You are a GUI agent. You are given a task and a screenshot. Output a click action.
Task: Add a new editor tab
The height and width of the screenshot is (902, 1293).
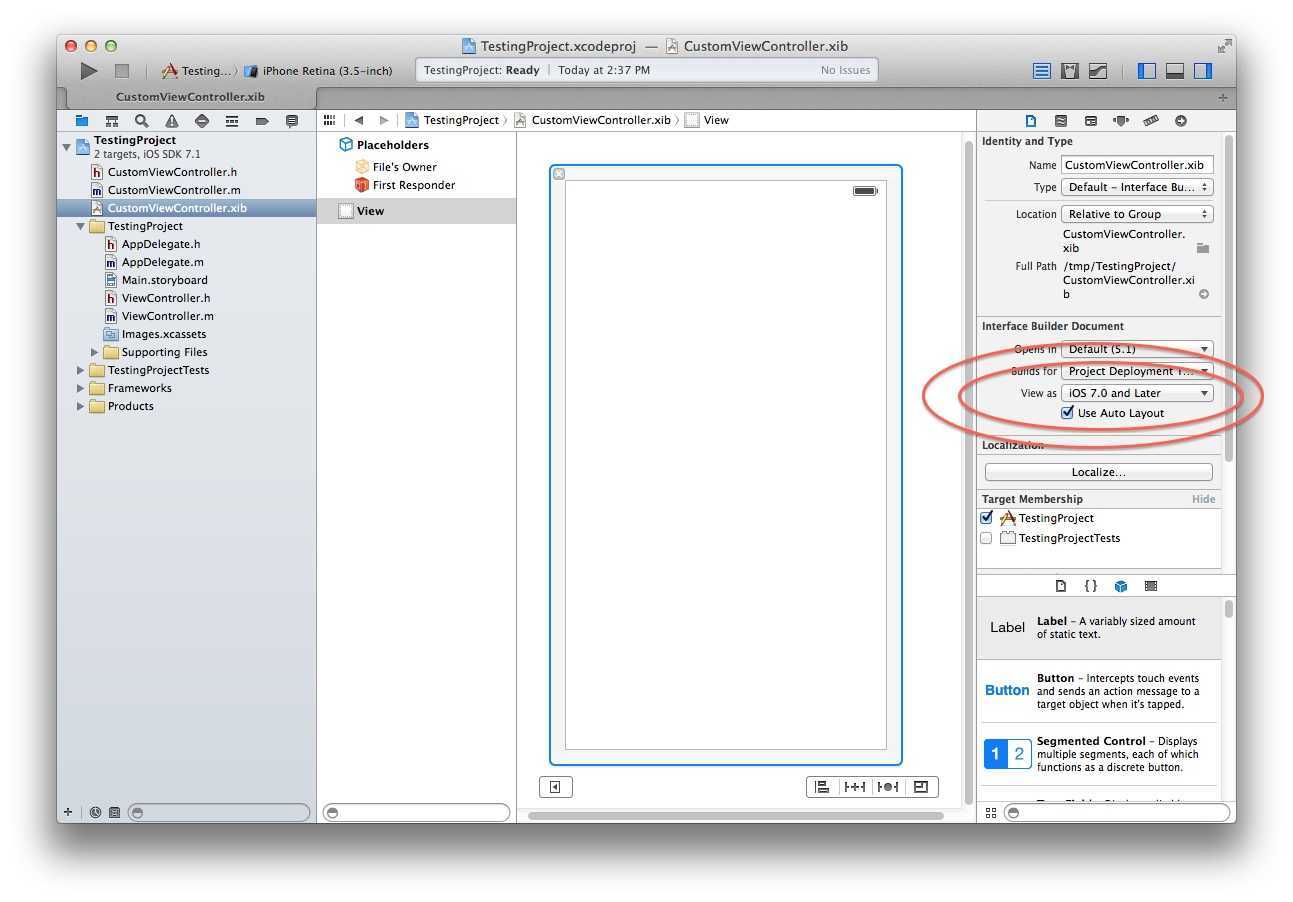point(1222,97)
